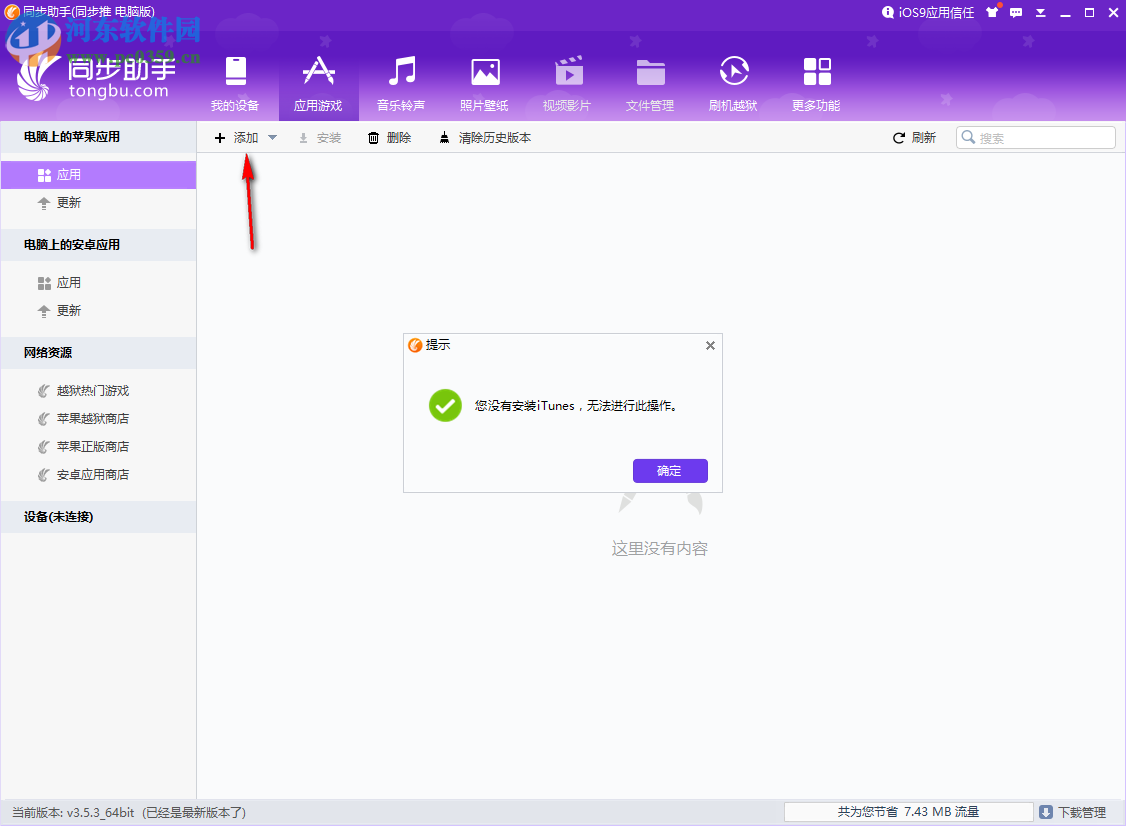Open the 文件管理 file manager
The height and width of the screenshot is (826, 1126).
650,80
